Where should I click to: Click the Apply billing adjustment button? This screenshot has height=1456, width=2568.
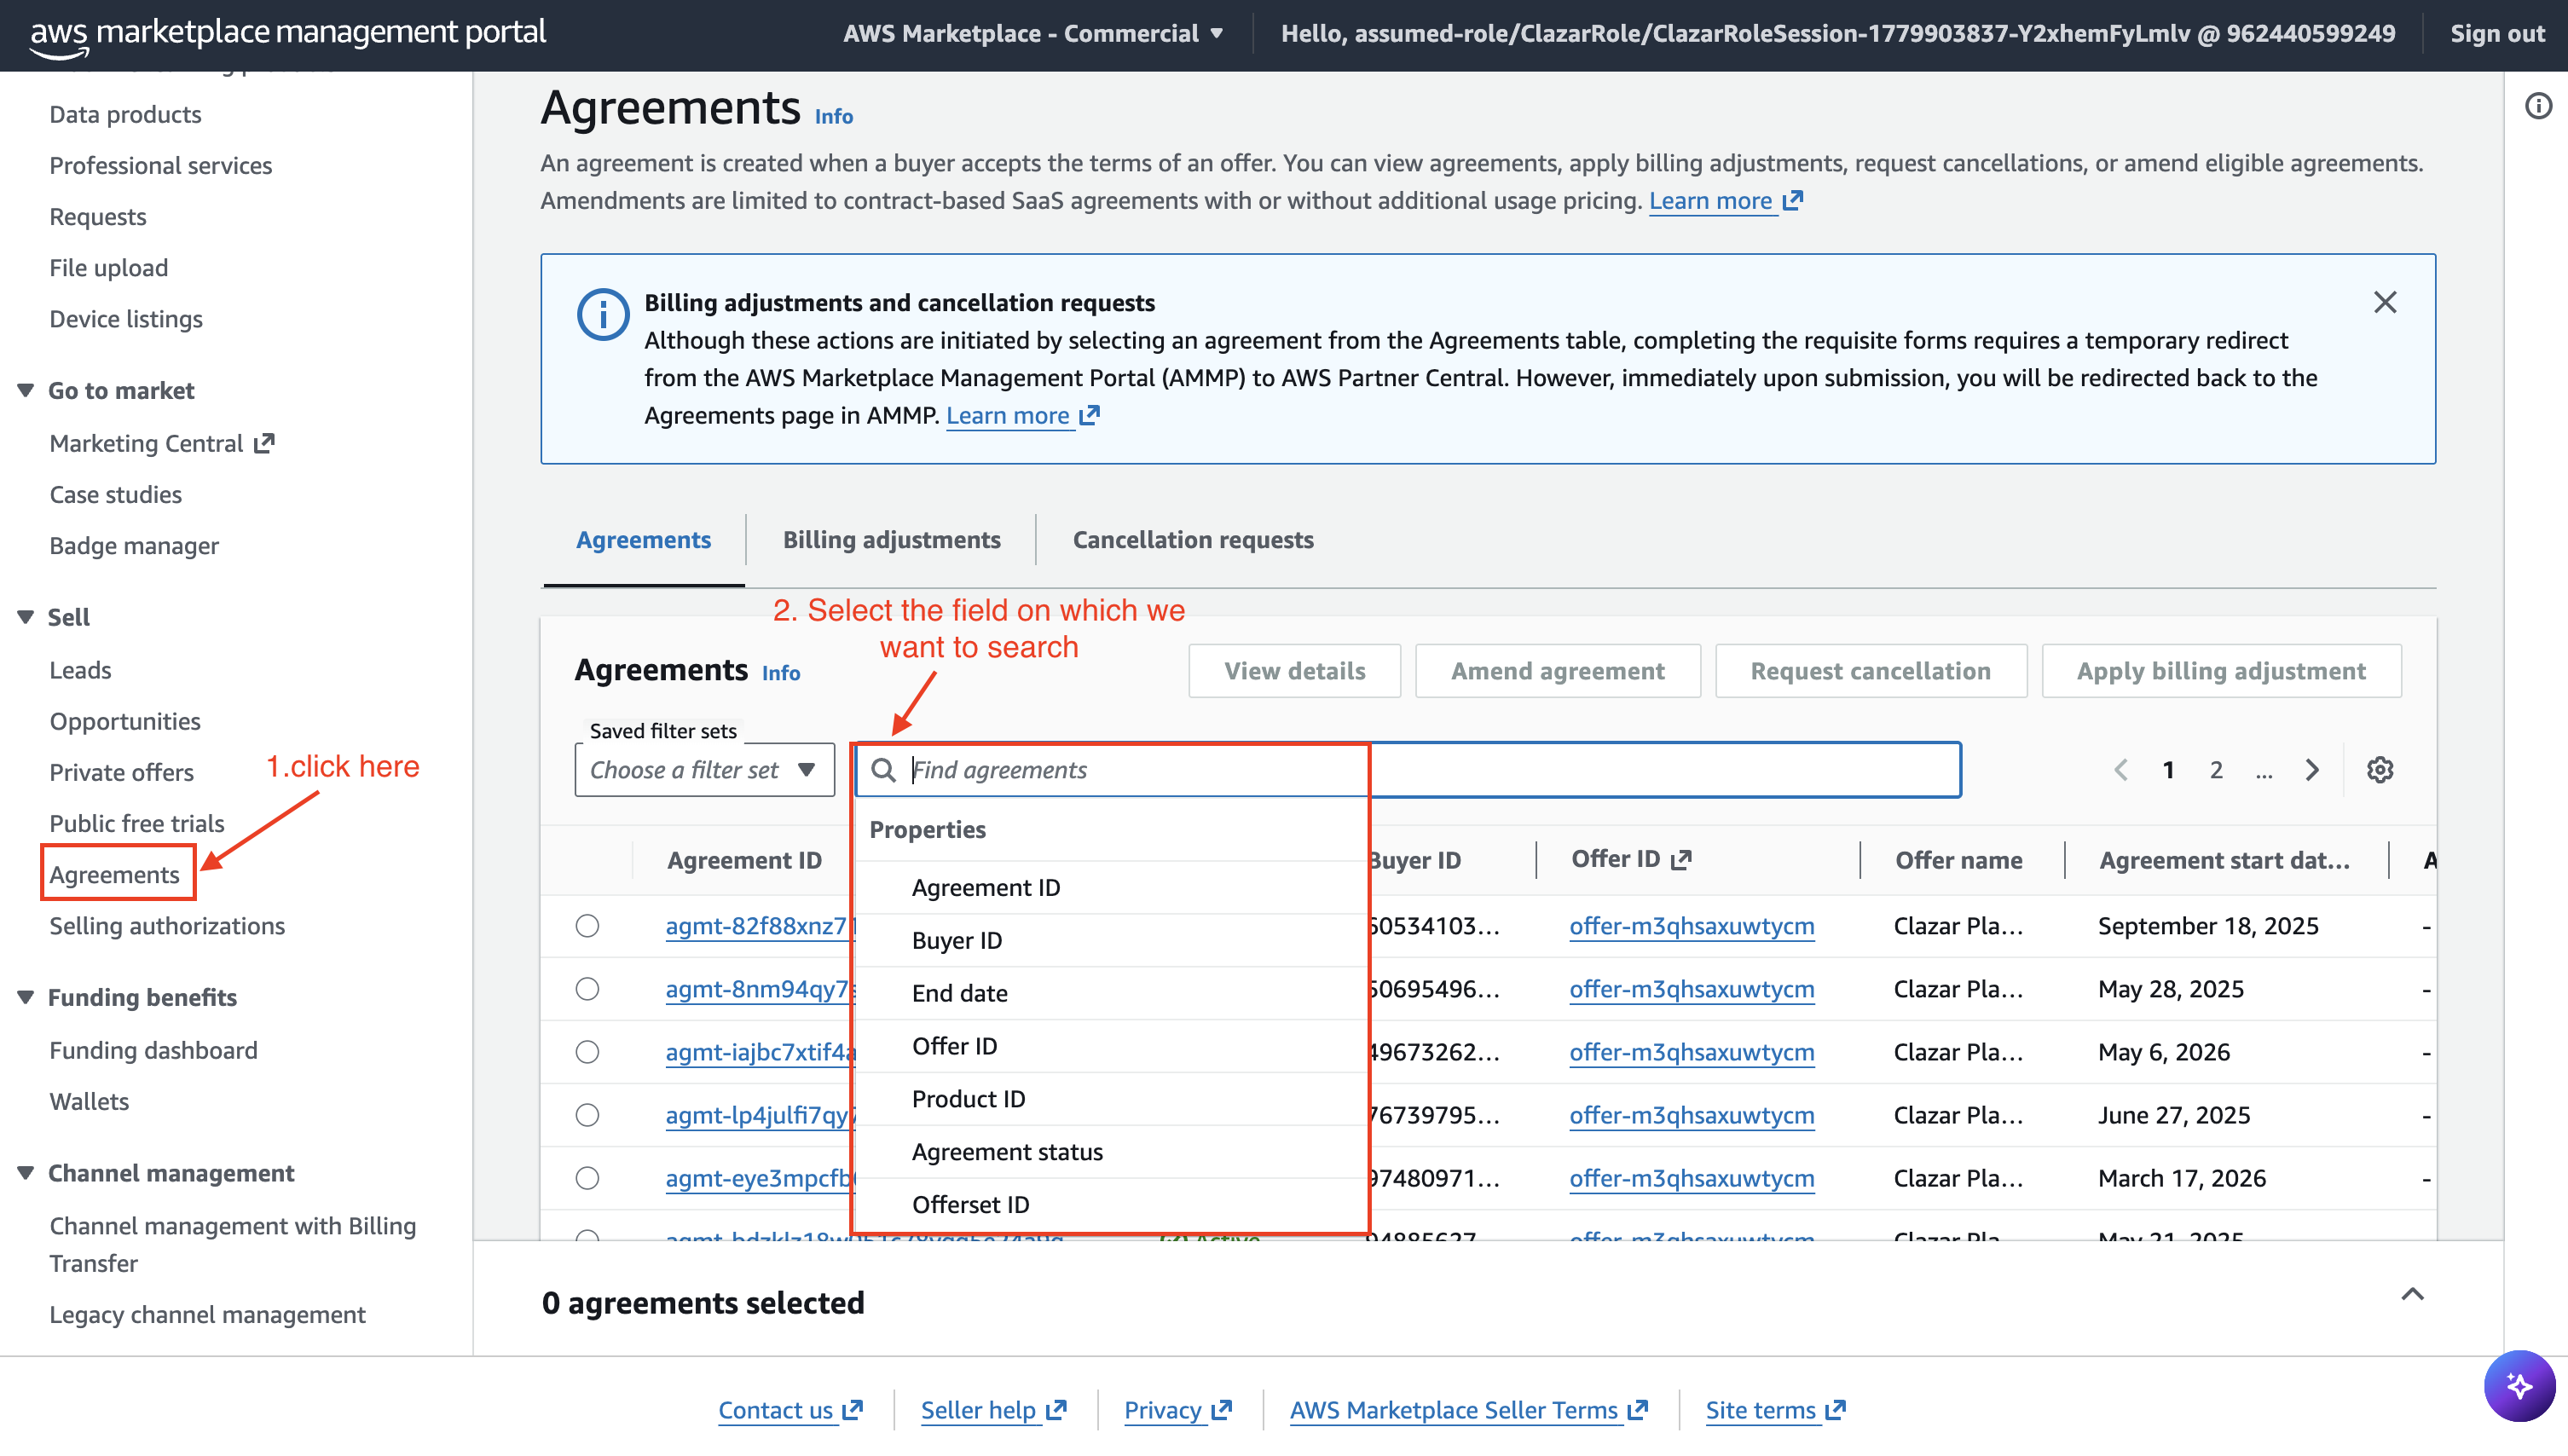(2221, 671)
